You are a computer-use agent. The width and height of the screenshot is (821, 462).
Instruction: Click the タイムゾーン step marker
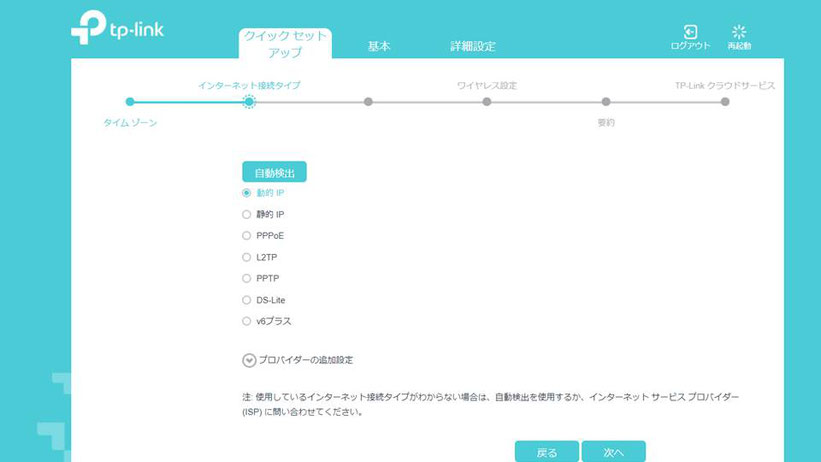coord(130,102)
